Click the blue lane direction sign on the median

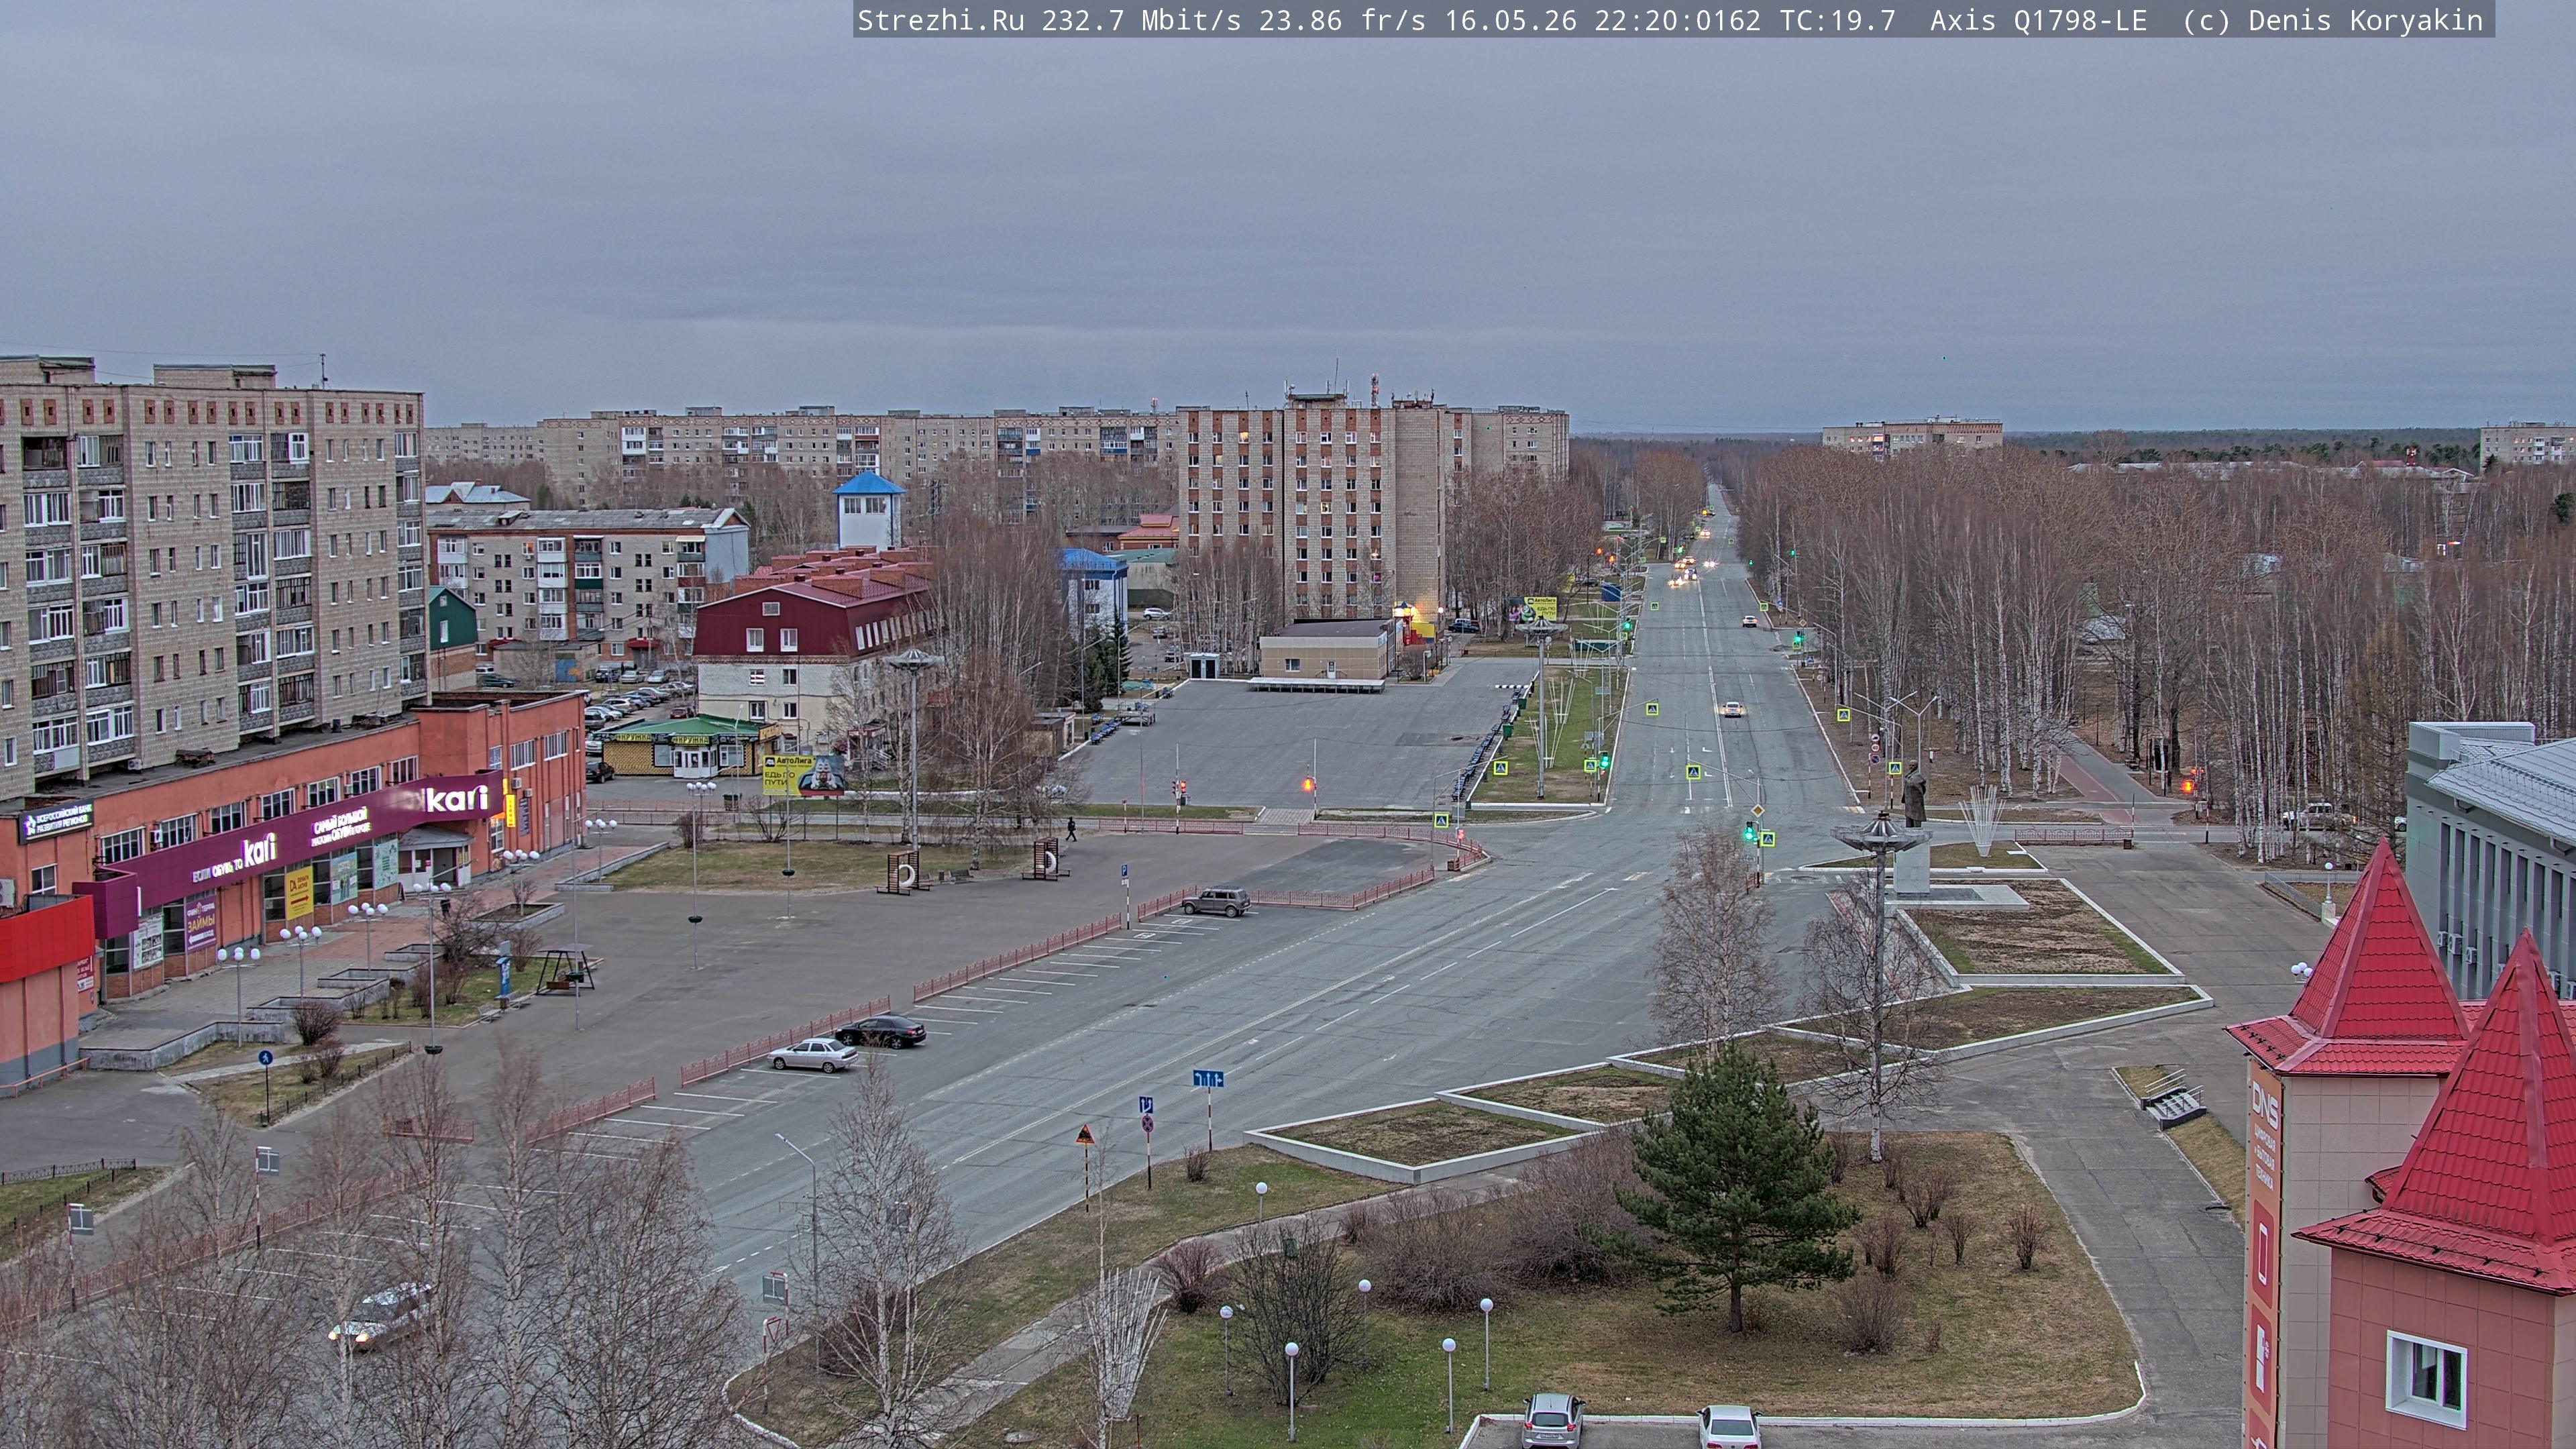point(1208,1078)
